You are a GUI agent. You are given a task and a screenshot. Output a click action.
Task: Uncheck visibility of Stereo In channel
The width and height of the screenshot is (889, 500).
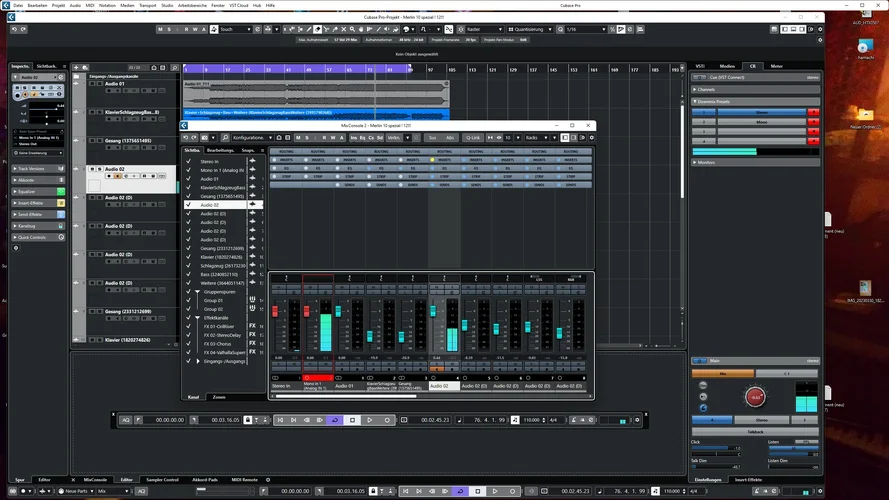(188, 159)
